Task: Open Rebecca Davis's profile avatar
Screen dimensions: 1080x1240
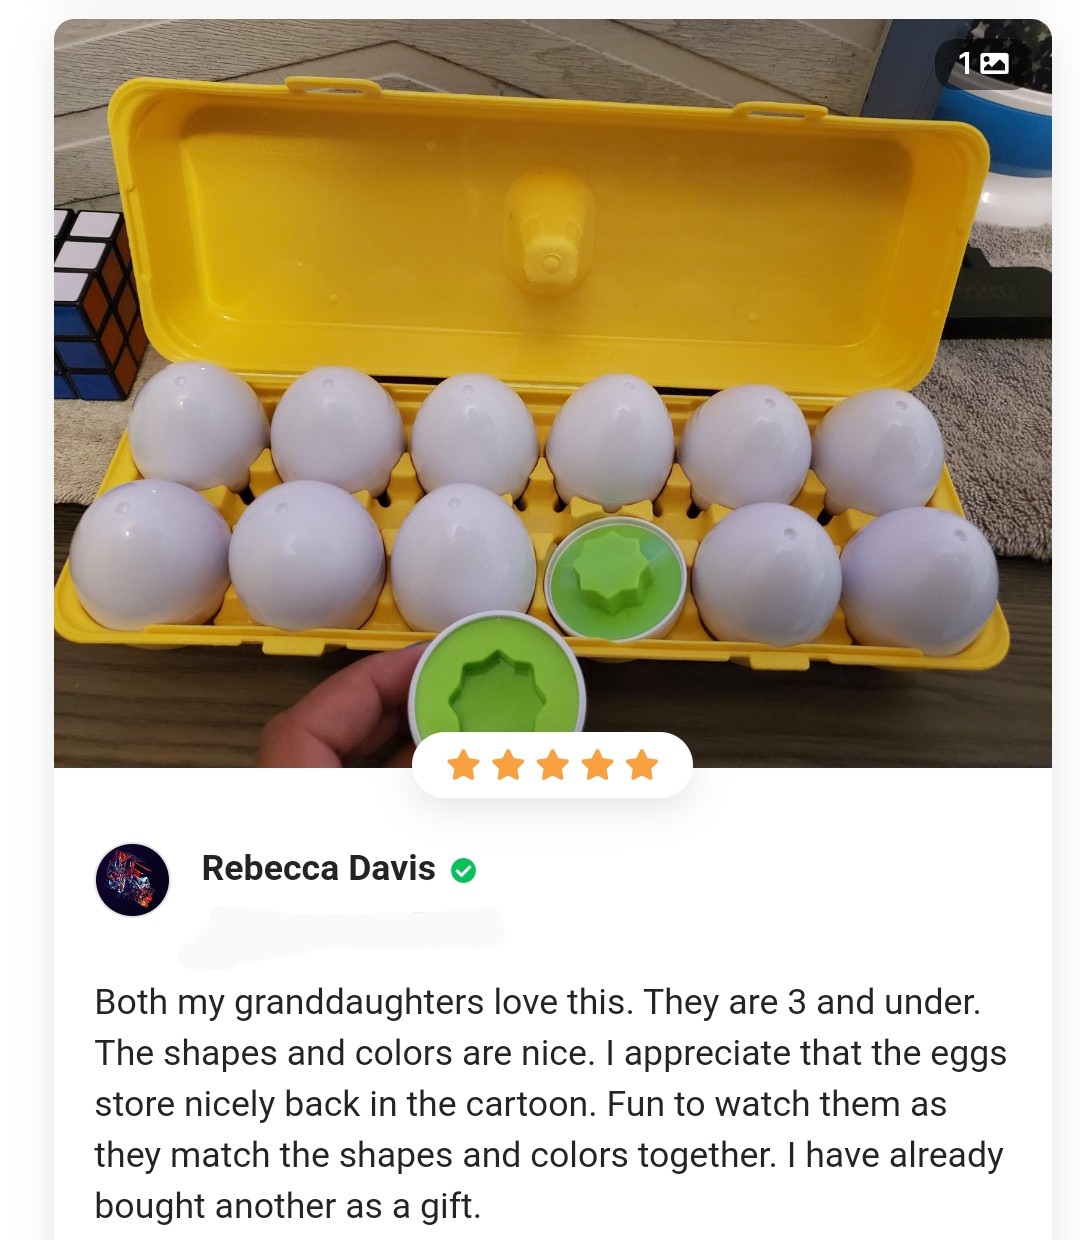Action: (x=132, y=880)
